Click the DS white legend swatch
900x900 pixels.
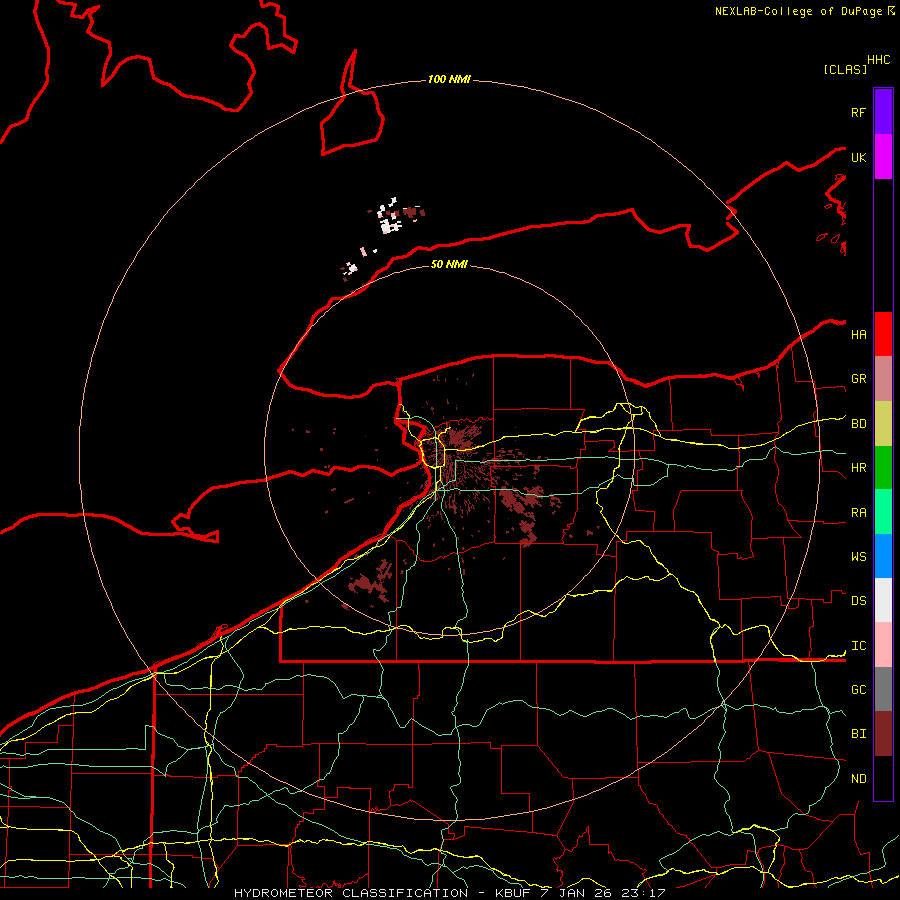[883, 600]
